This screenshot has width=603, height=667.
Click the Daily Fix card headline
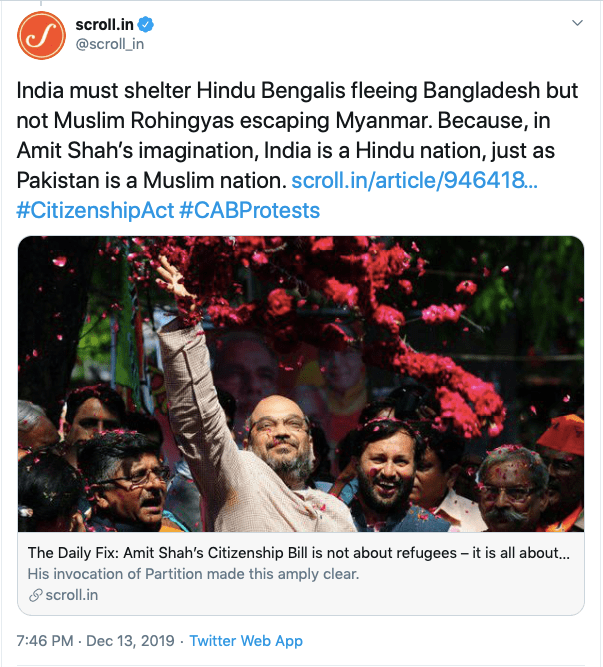pos(298,553)
